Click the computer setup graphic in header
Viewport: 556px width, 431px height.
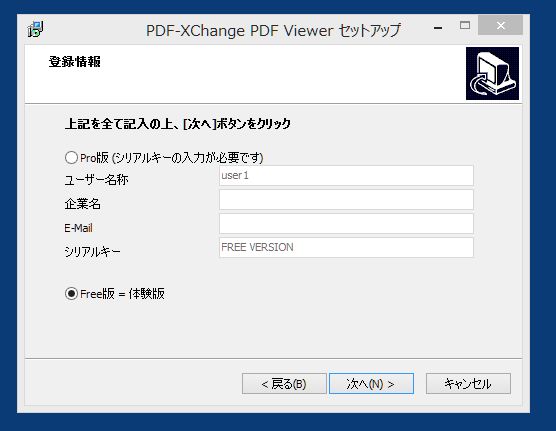point(492,73)
